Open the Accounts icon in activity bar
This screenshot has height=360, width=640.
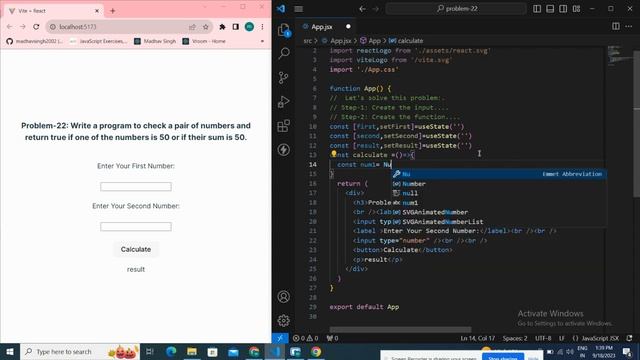[284, 297]
